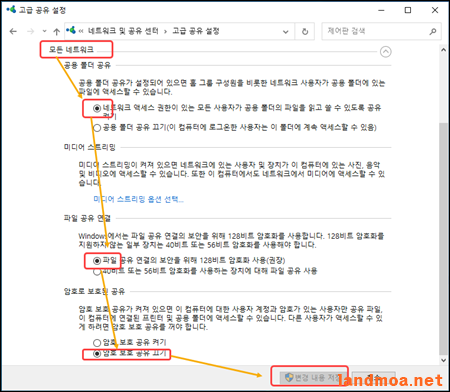Click the 암호로 보호된 공유 heading
450x392 pixels.
click(x=94, y=291)
